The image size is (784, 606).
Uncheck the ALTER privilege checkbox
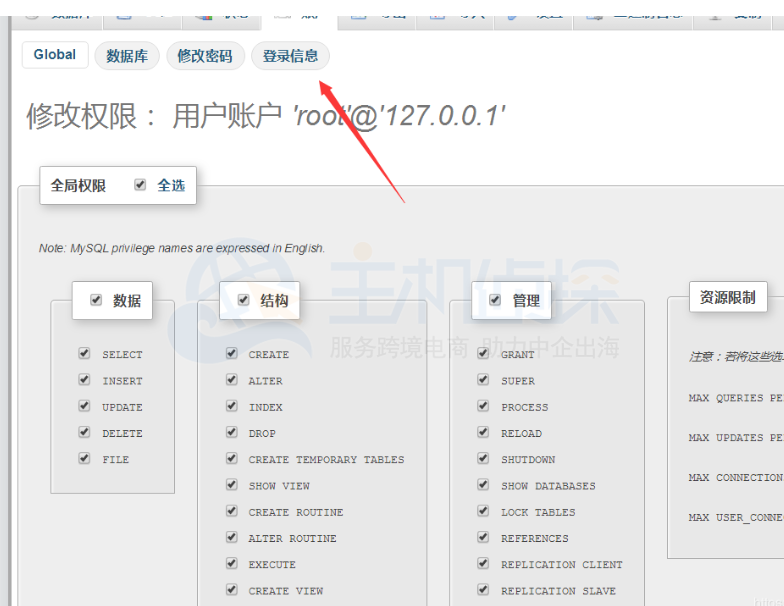click(232, 380)
